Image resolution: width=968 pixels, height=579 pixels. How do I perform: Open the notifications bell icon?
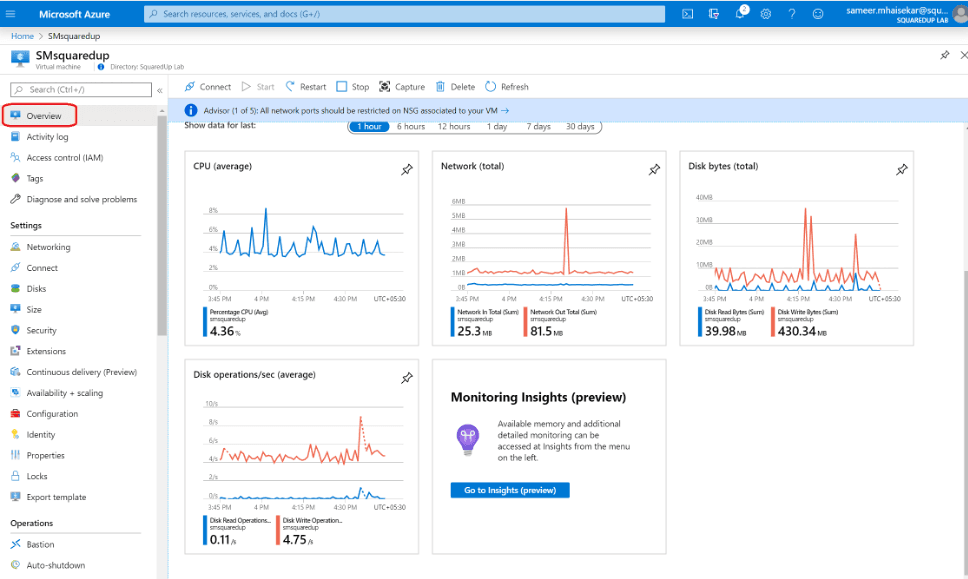click(x=740, y=14)
